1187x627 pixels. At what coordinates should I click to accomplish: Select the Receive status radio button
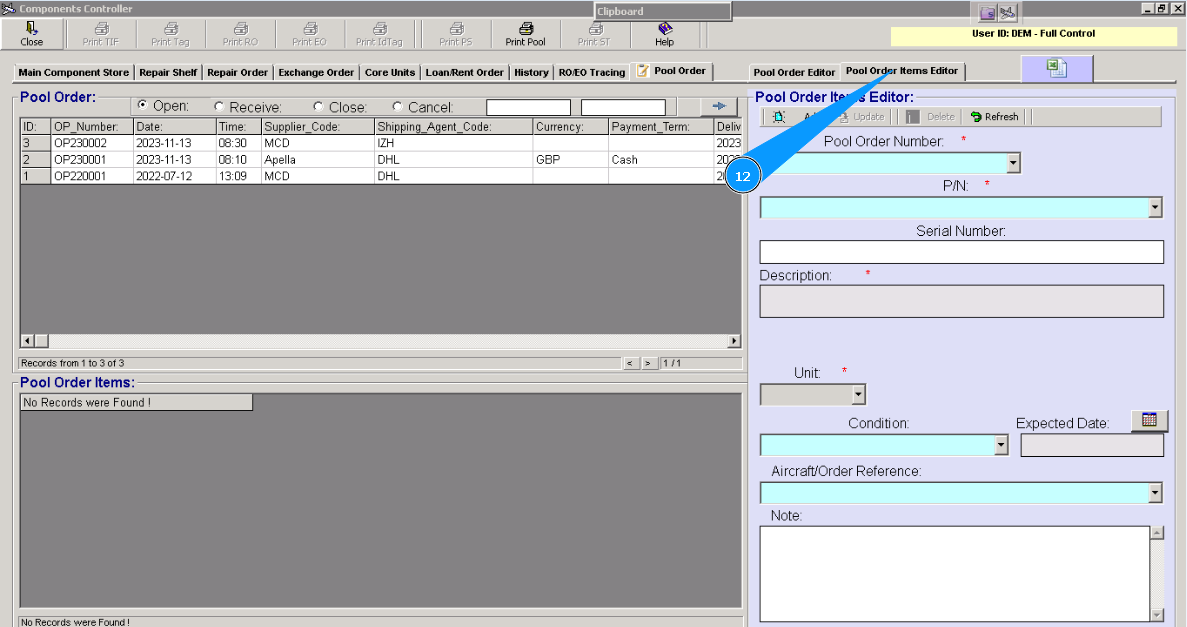pyautogui.click(x=219, y=106)
